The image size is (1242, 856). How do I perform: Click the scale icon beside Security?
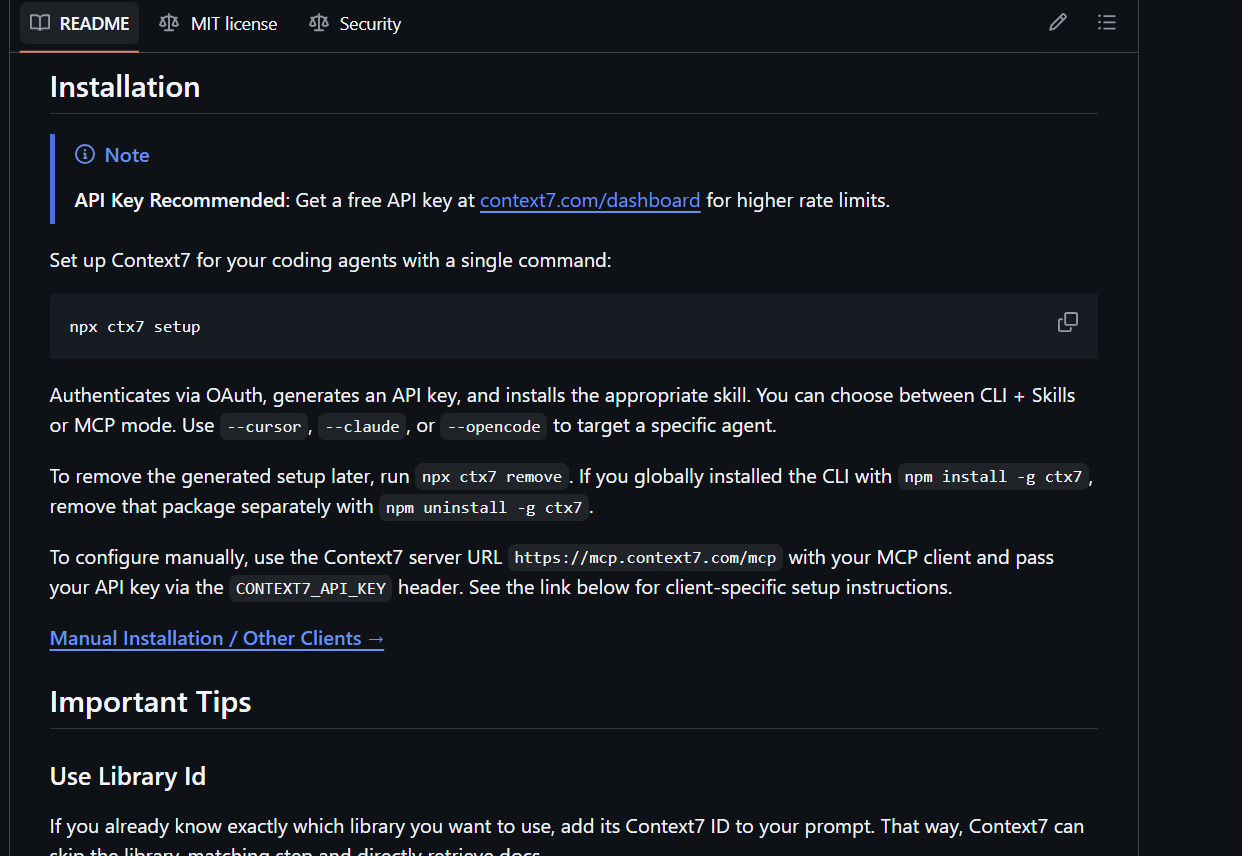click(319, 23)
